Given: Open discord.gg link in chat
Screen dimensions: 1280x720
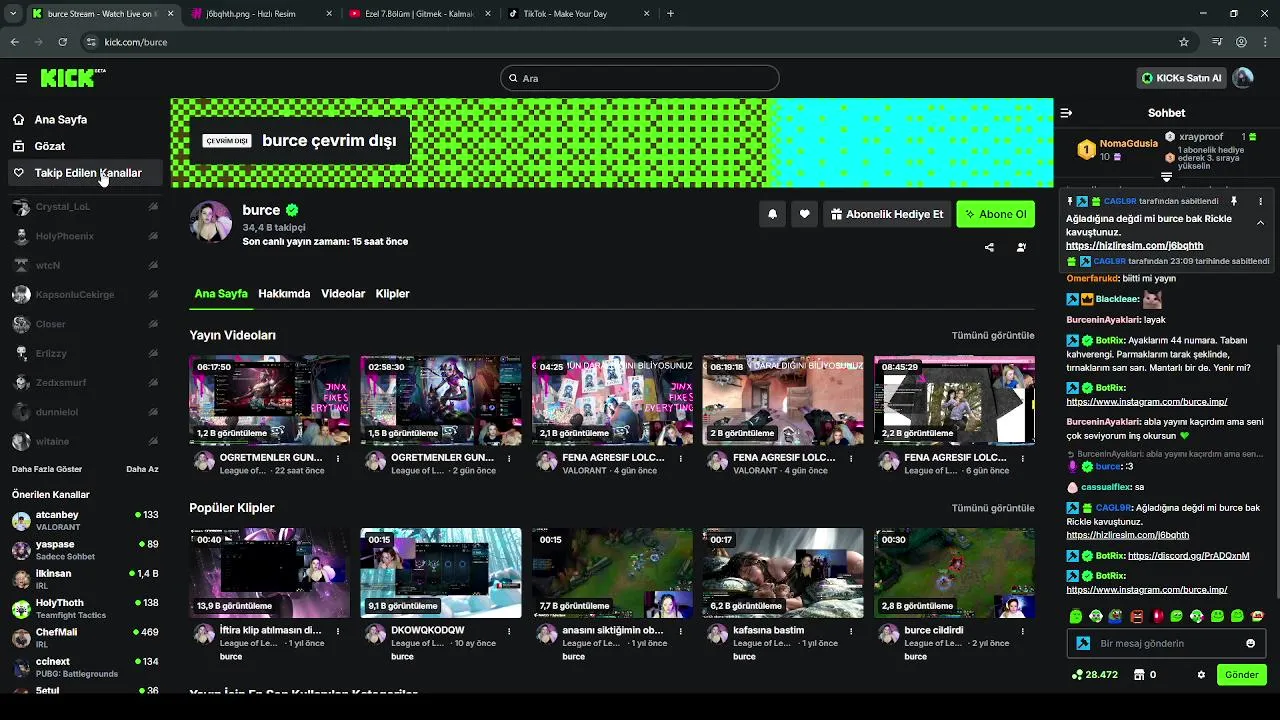Looking at the screenshot, I should click(1188, 556).
